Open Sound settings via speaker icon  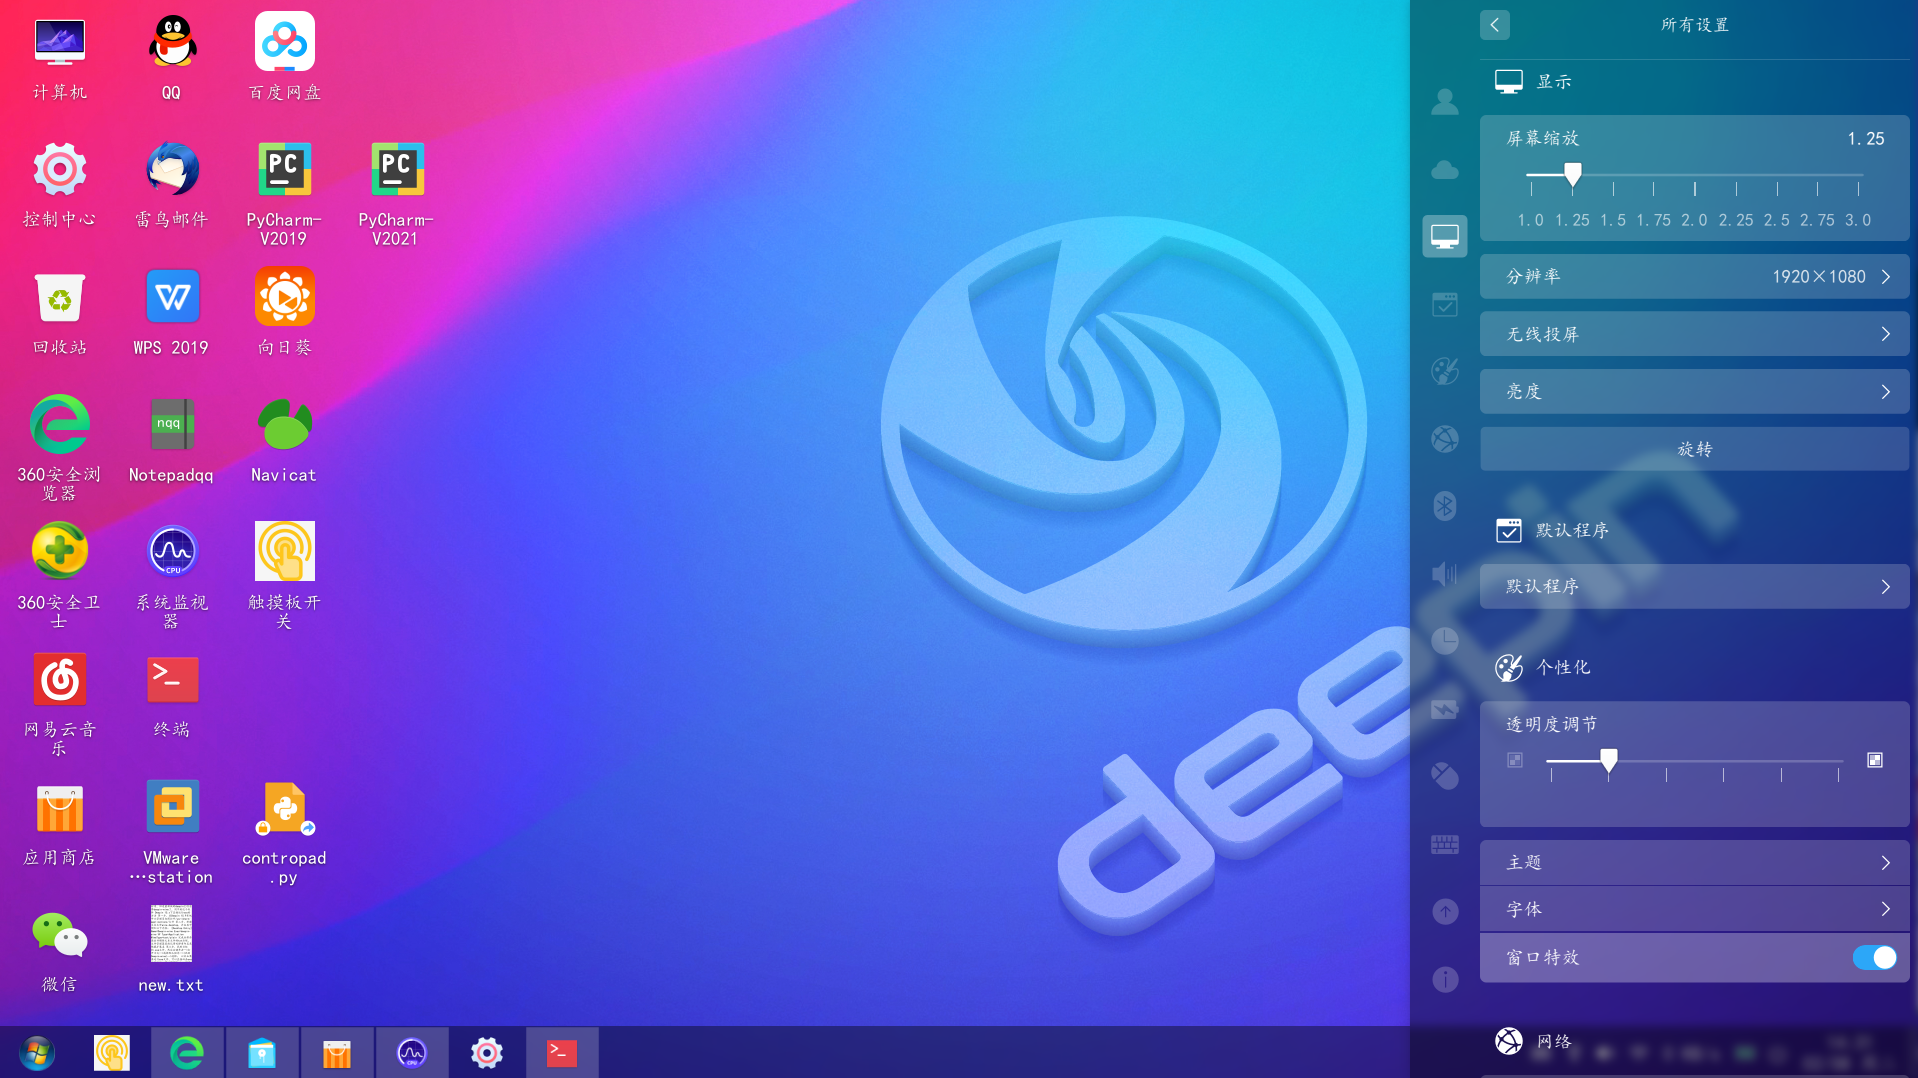point(1444,573)
